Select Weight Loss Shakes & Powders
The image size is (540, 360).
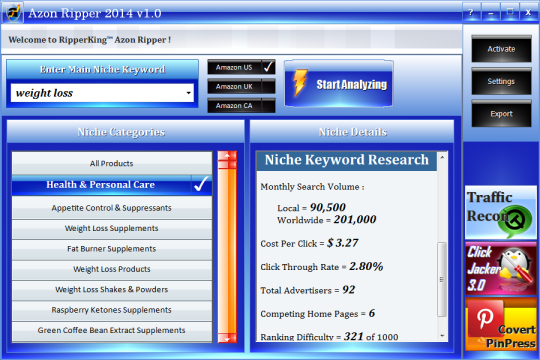(x=112, y=289)
